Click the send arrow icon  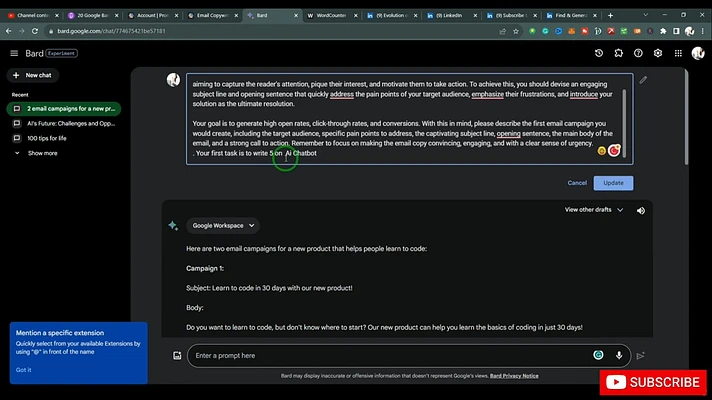tap(640, 356)
